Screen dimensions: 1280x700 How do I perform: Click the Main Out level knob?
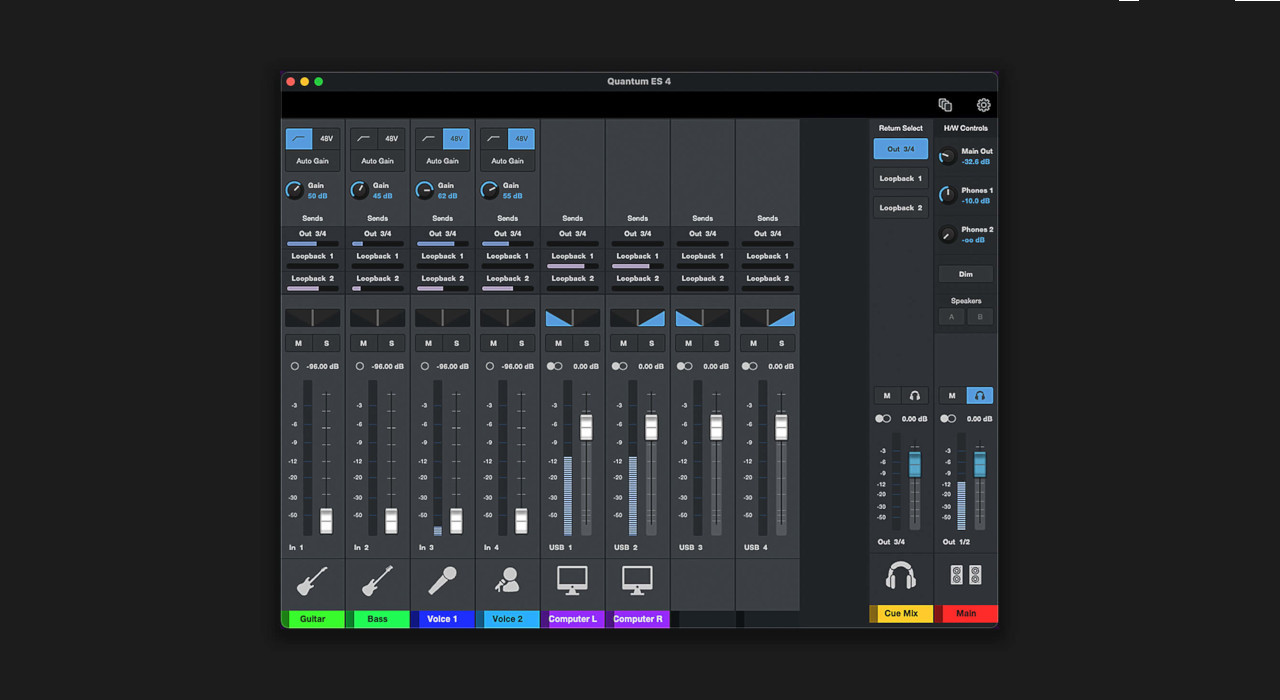pos(947,156)
